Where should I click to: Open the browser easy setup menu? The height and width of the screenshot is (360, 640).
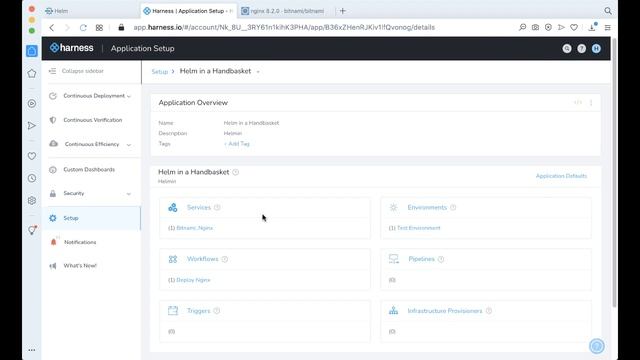pyautogui.click(x=608, y=27)
